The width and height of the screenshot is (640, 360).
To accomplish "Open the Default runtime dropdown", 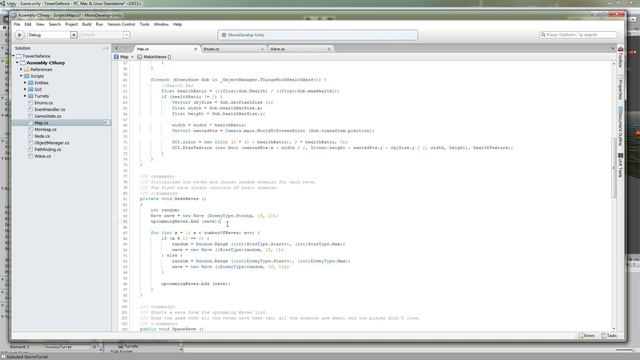I will 104,35.
